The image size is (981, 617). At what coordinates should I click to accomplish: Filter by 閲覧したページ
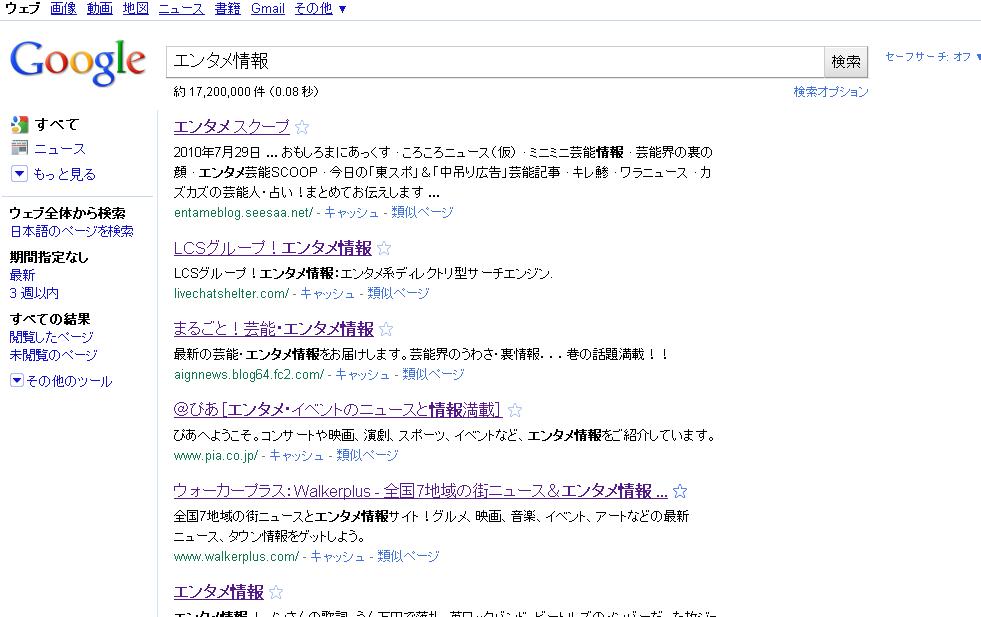coord(51,337)
